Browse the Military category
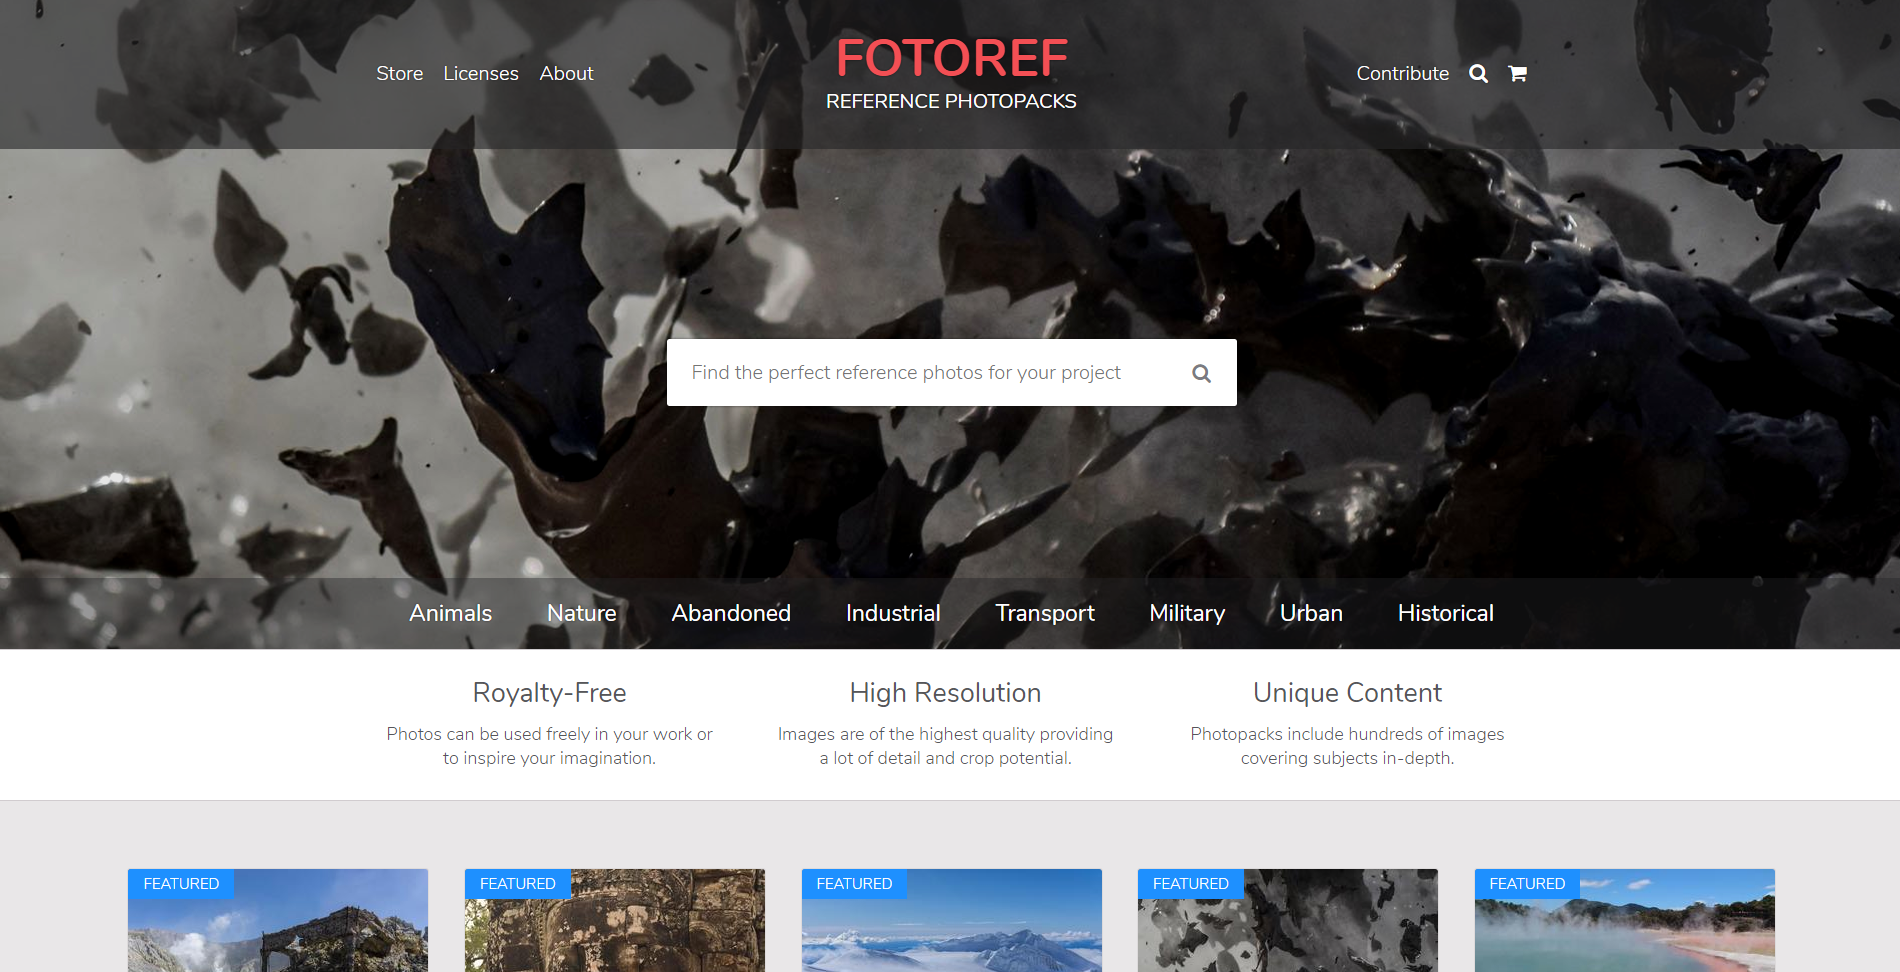 click(x=1187, y=613)
